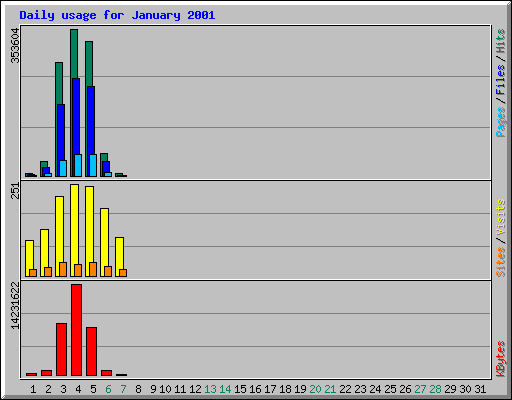Select the yellow Visits bar for day 1
512x400 pixels.
pyautogui.click(x=29, y=255)
